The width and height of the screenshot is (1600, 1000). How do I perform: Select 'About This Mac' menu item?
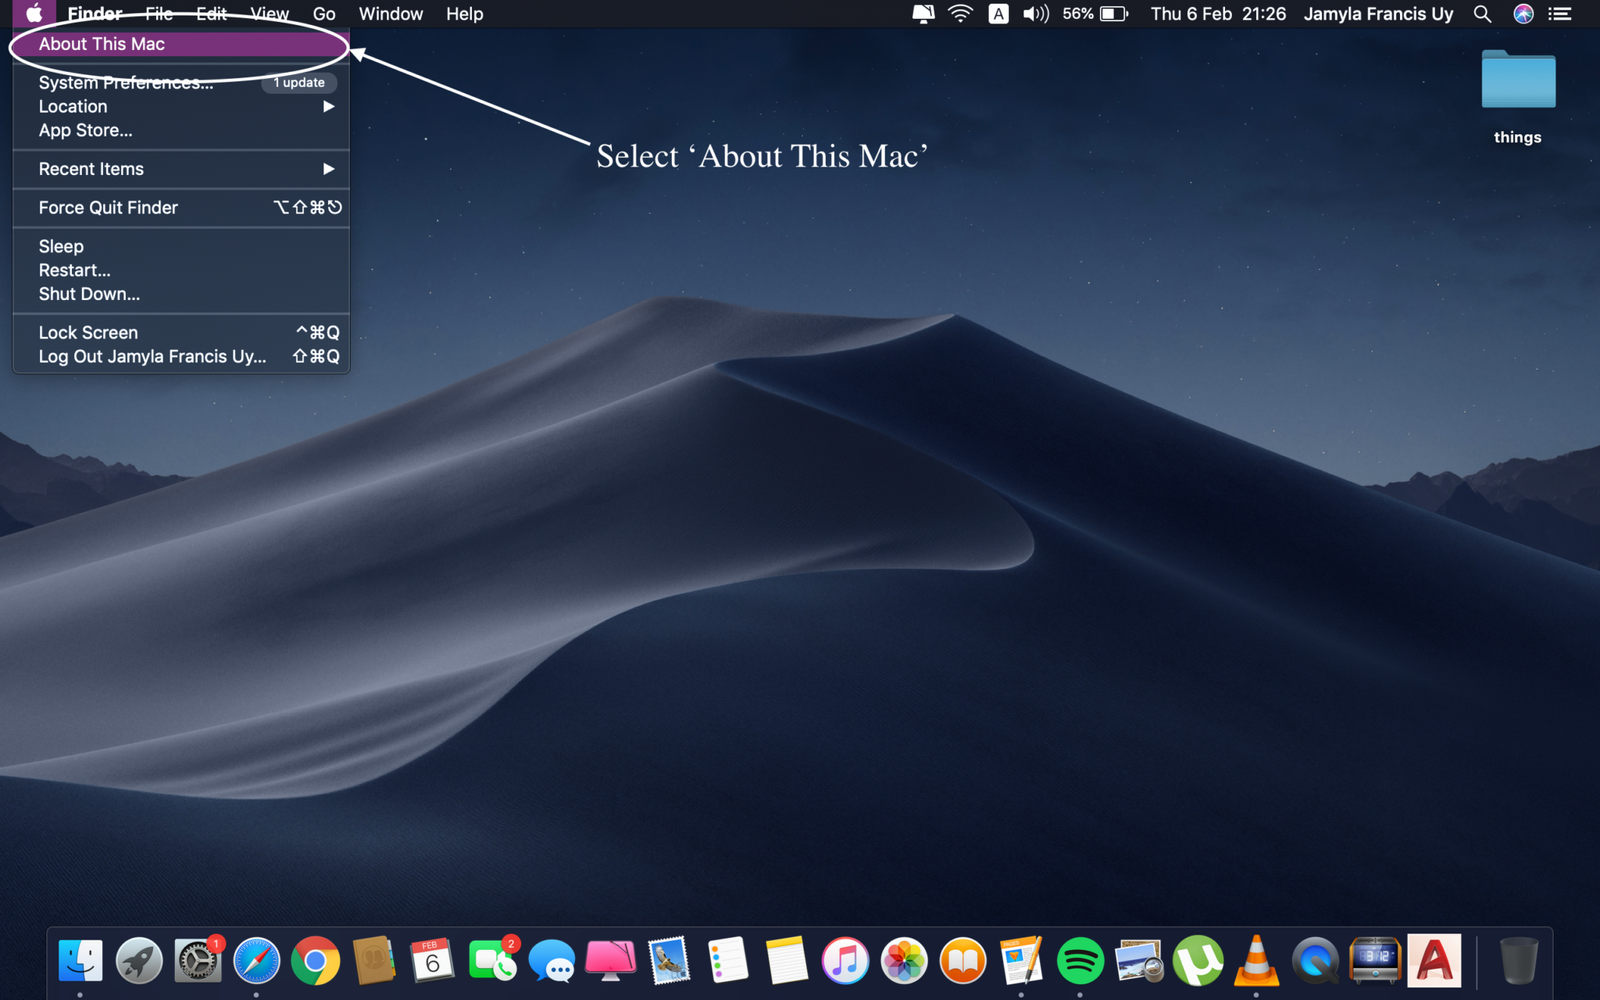102,44
